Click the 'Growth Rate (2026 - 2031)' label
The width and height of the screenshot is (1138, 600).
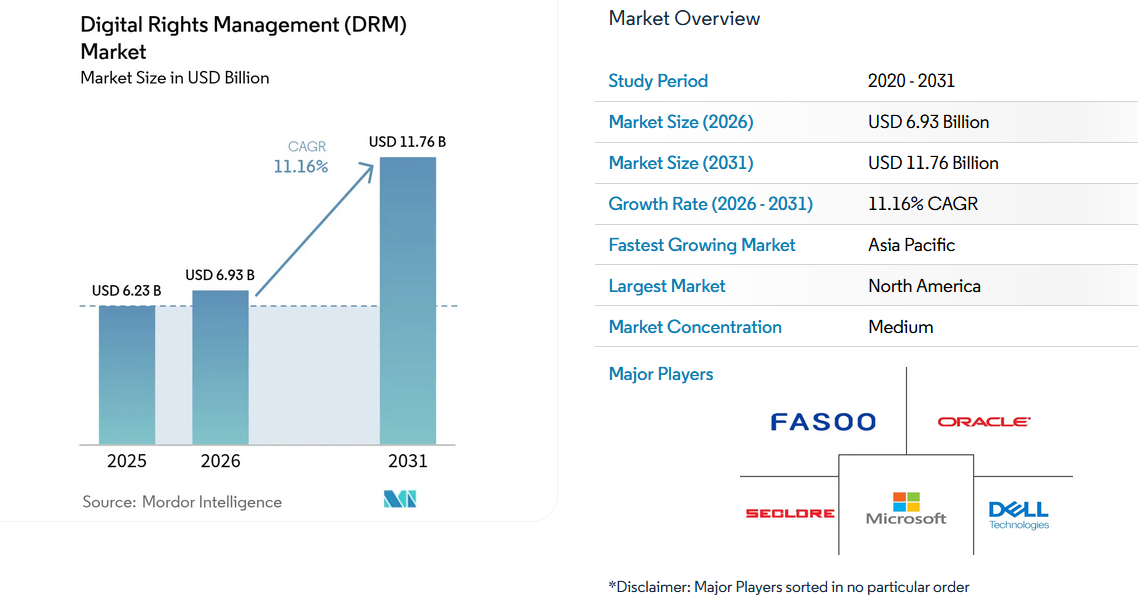tap(711, 204)
